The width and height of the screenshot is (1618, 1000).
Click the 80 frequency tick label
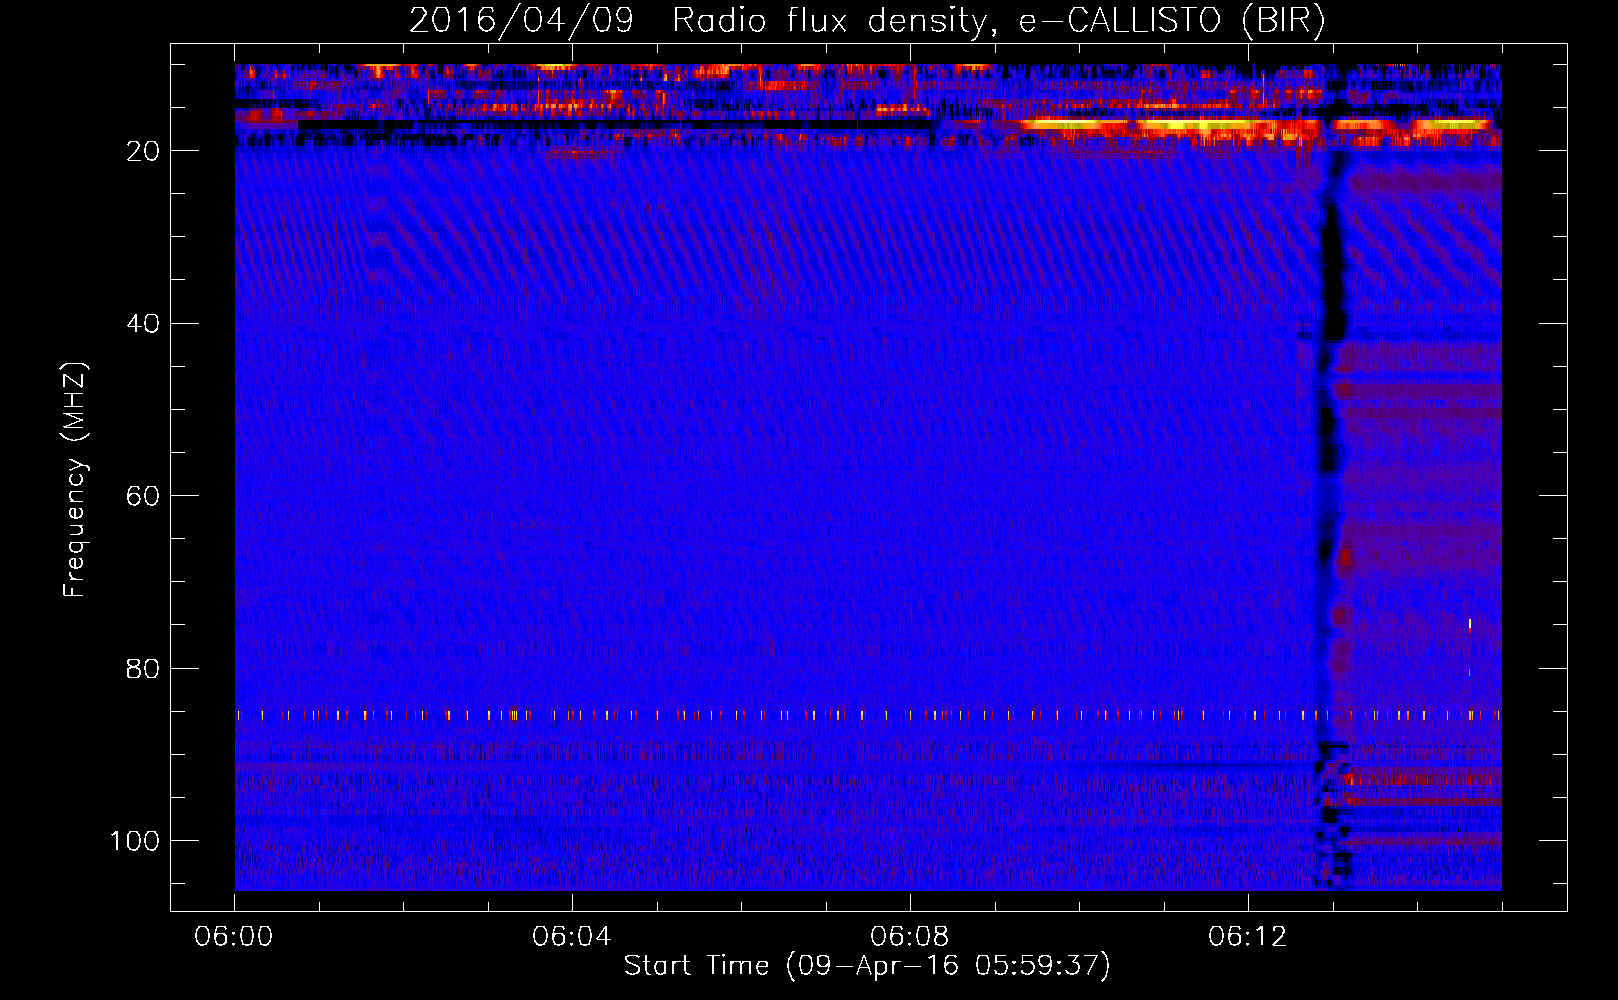point(143,669)
